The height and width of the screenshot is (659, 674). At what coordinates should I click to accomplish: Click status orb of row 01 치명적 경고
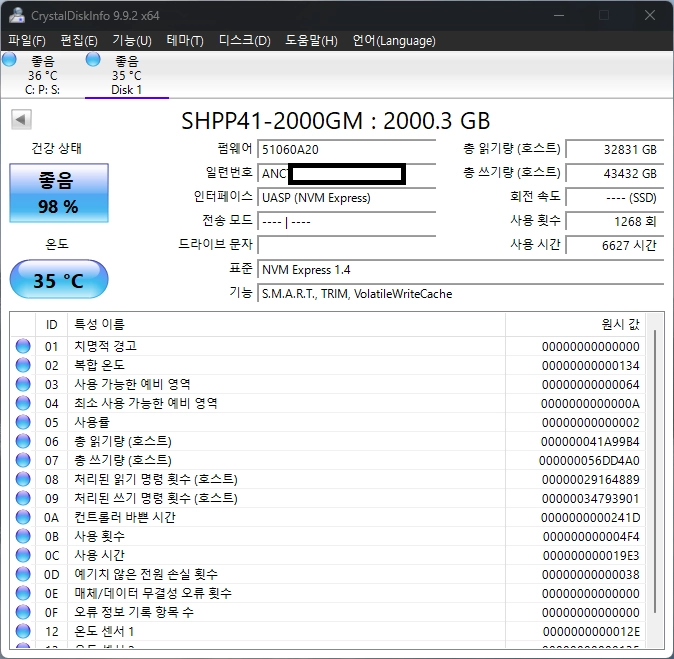pyautogui.click(x=23, y=346)
